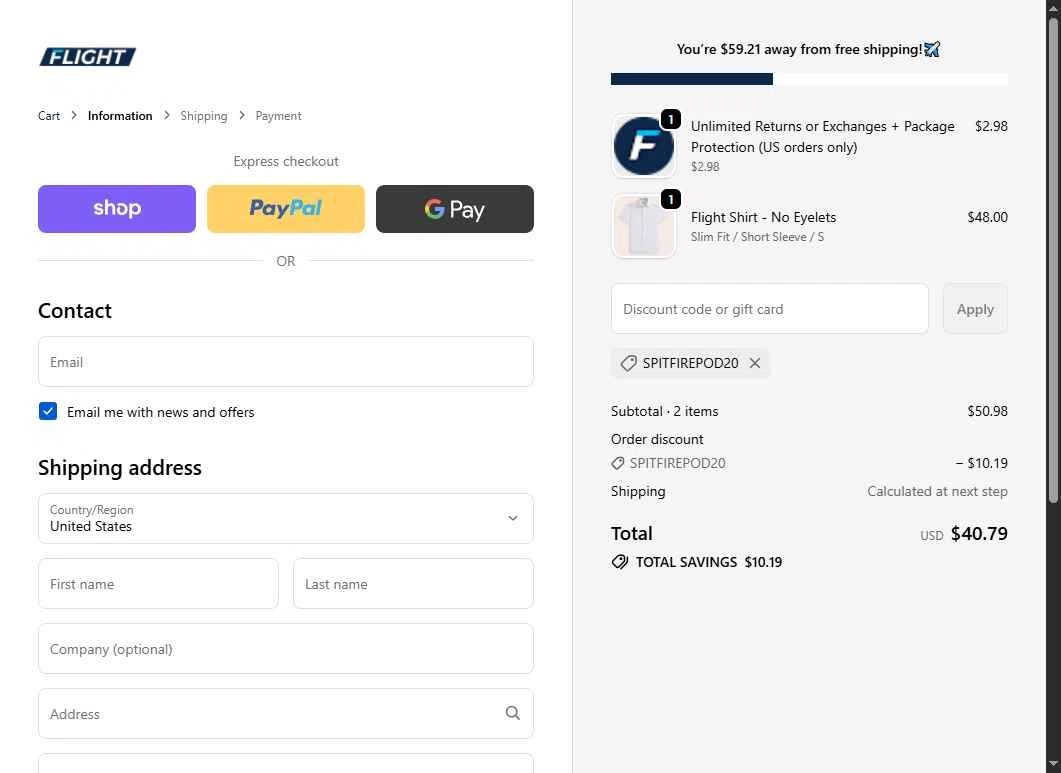Pay with Google Pay express button
This screenshot has width=1061, height=773.
[455, 209]
